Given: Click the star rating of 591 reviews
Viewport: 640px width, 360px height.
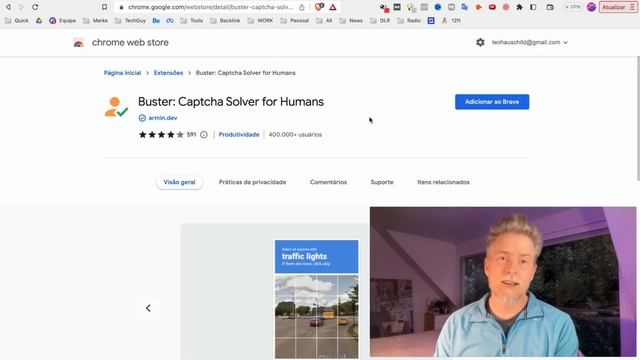Looking at the screenshot, I should pyautogui.click(x=161, y=134).
